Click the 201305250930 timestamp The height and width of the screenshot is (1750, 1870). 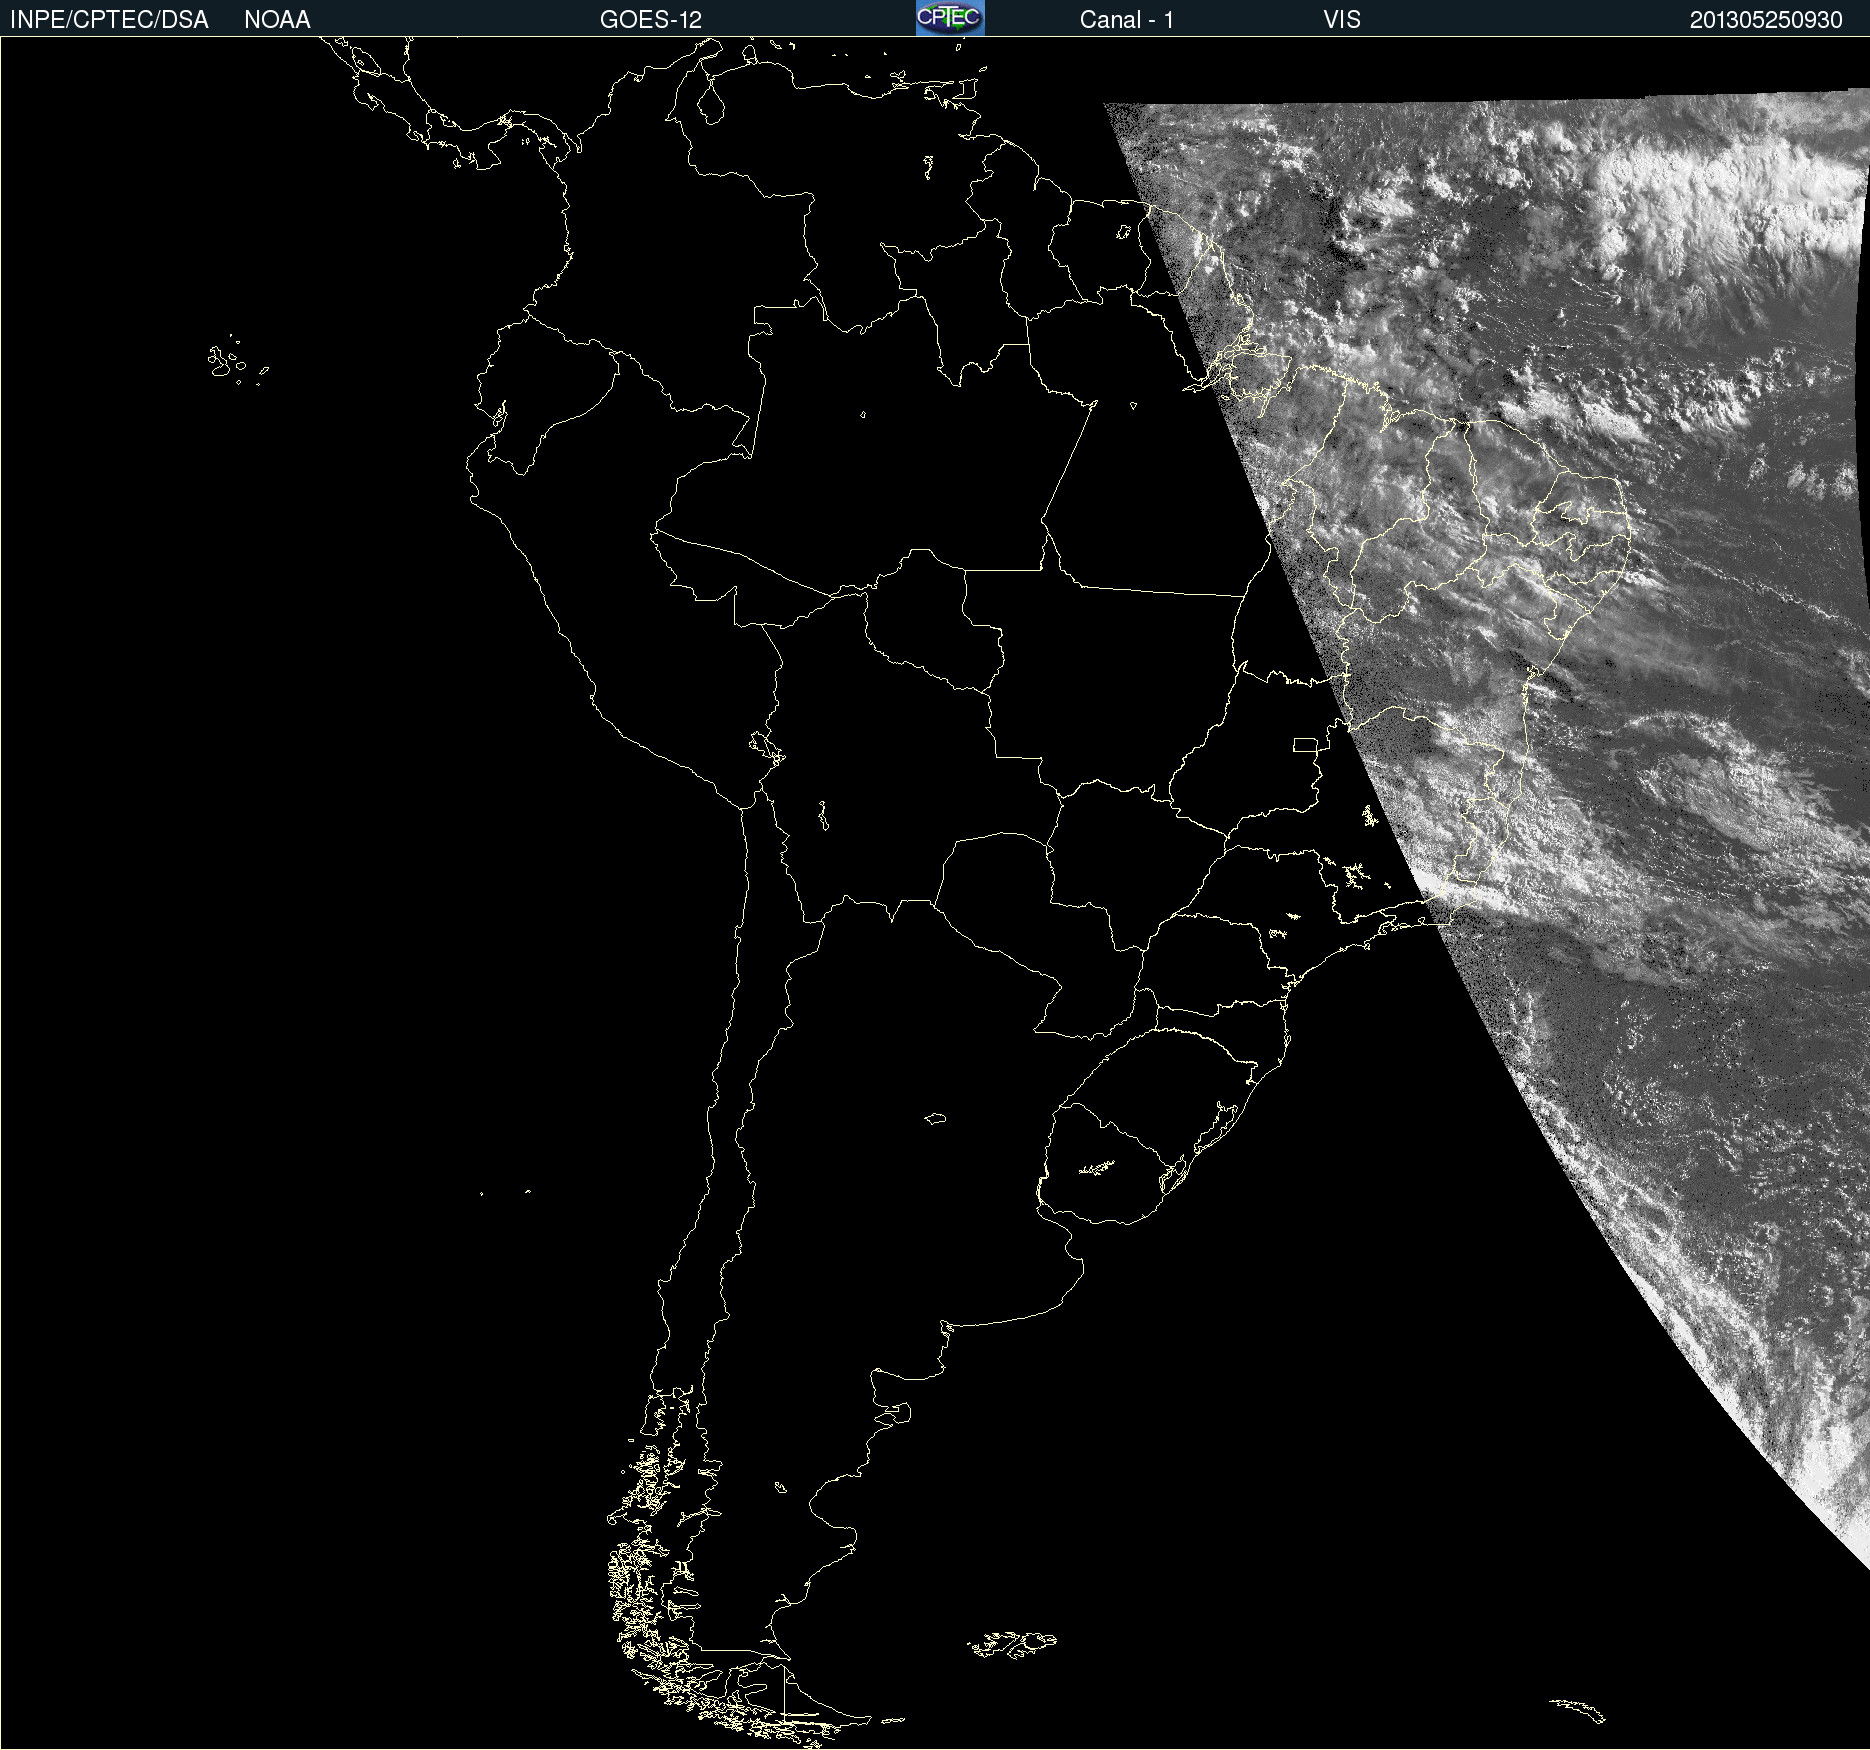[1766, 20]
